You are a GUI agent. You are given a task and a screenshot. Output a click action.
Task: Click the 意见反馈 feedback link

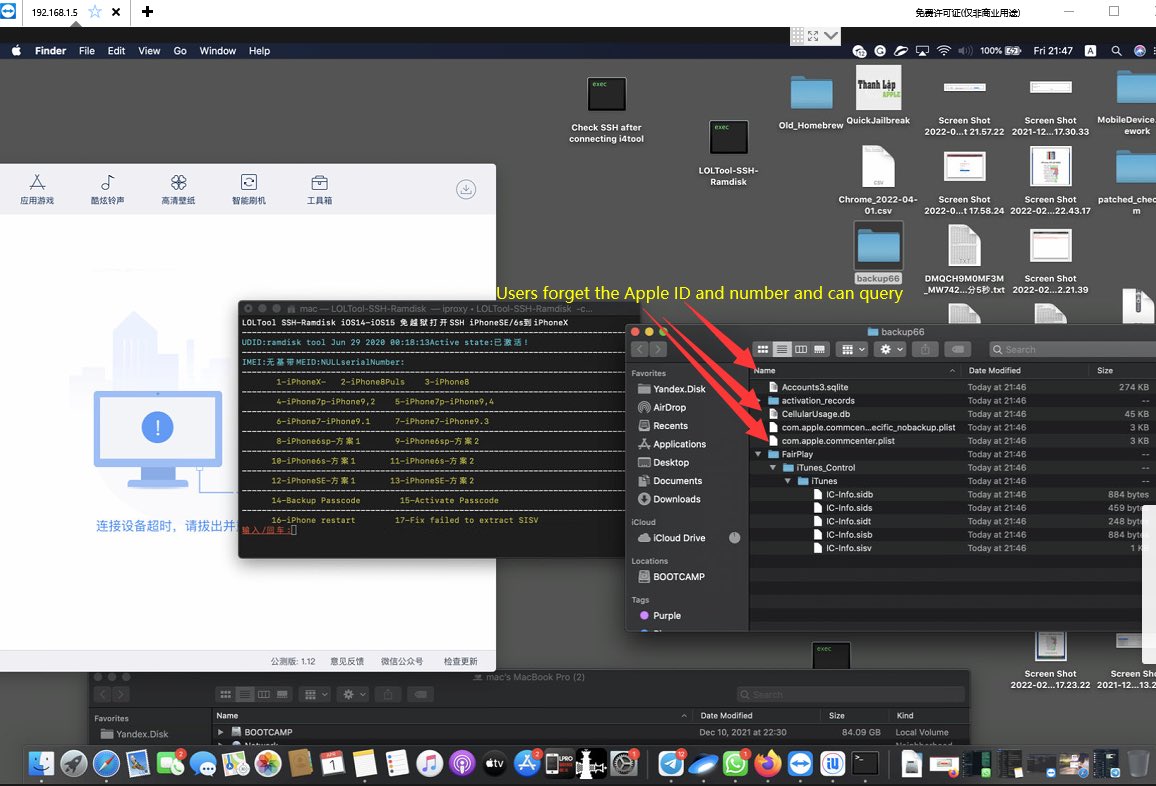[347, 661]
